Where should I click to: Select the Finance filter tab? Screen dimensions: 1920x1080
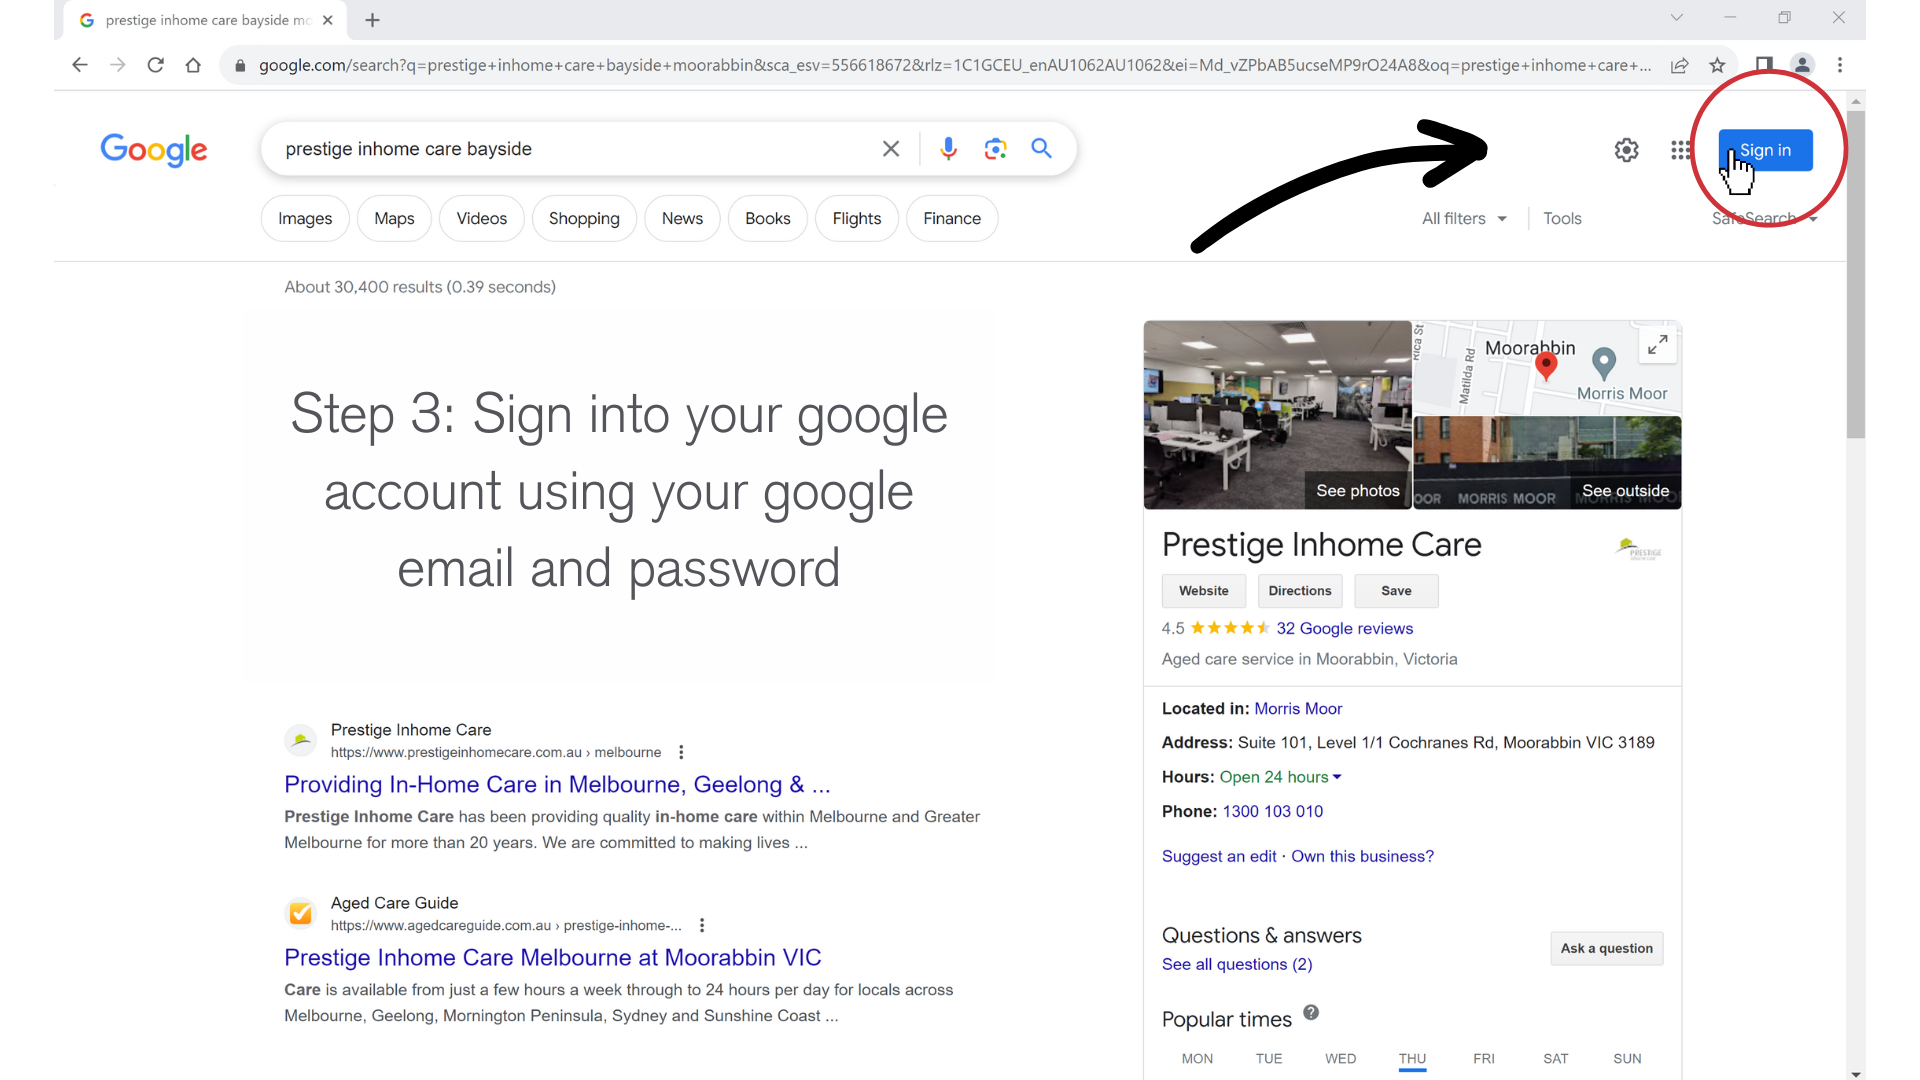[952, 219]
